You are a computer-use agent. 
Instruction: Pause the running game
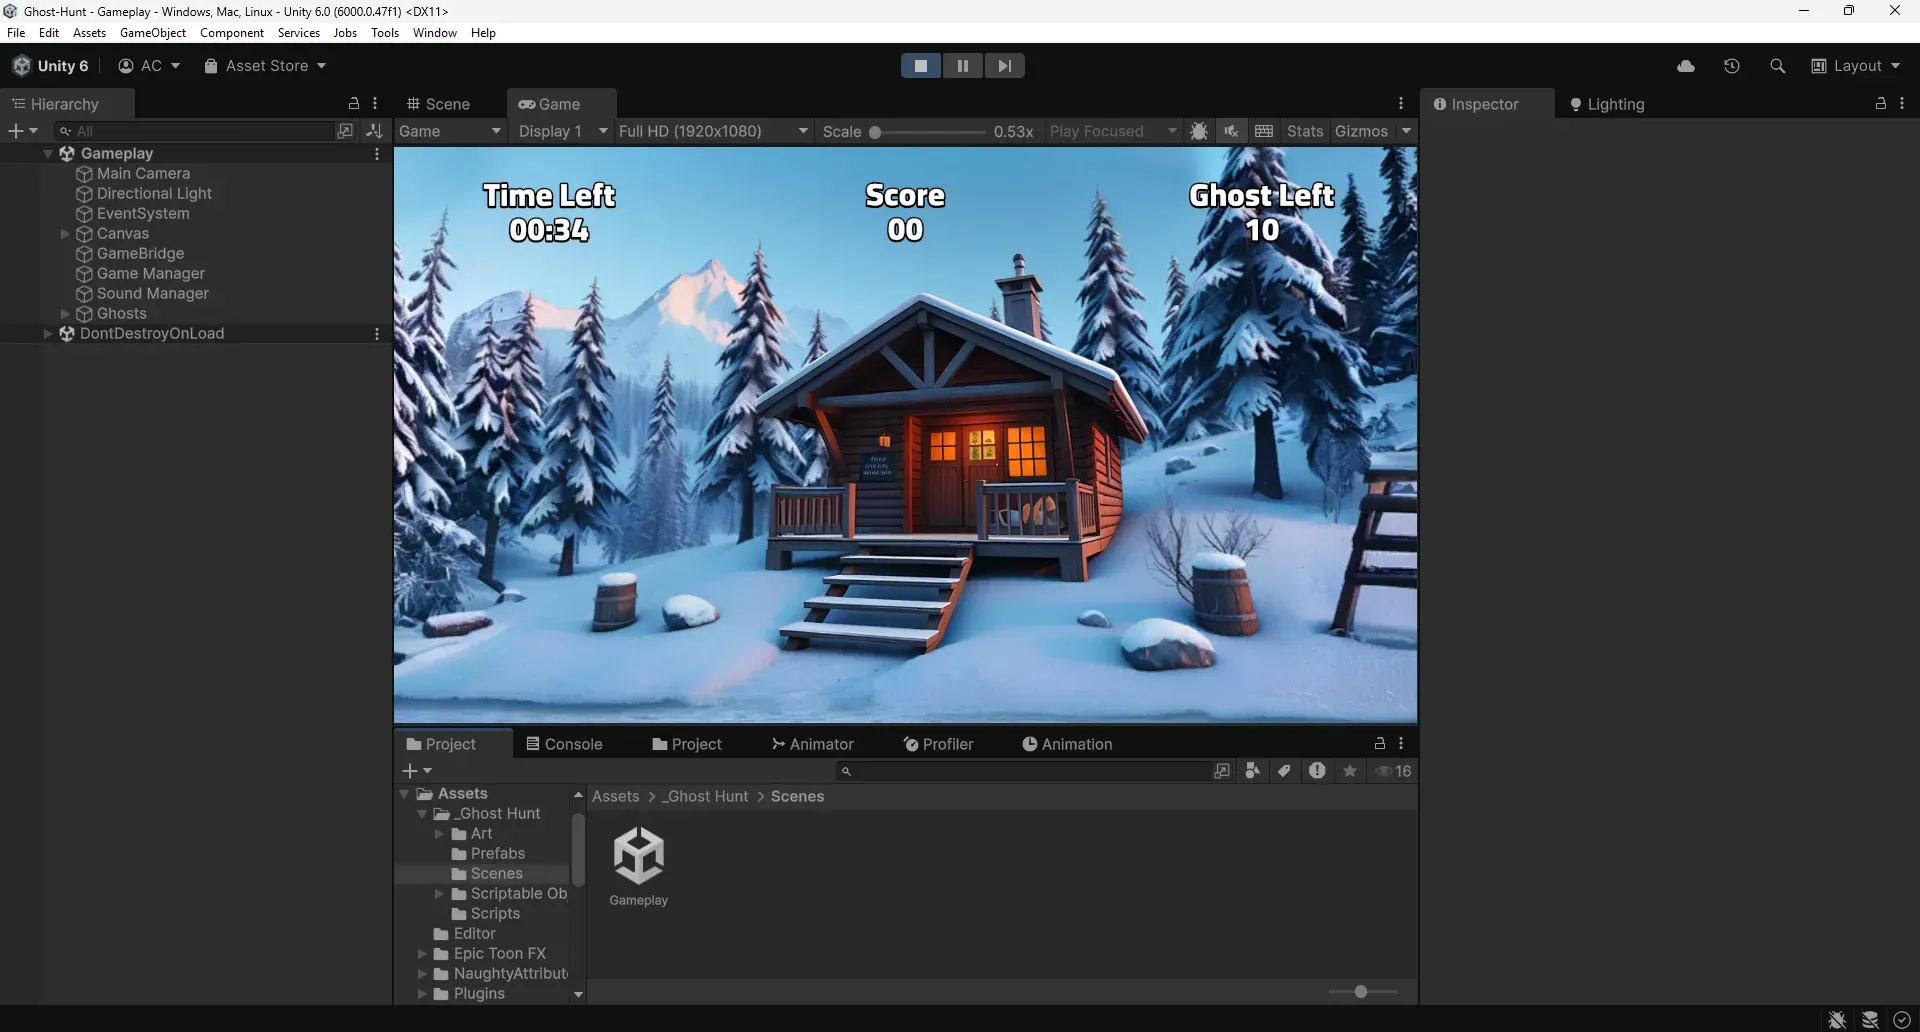click(x=963, y=66)
